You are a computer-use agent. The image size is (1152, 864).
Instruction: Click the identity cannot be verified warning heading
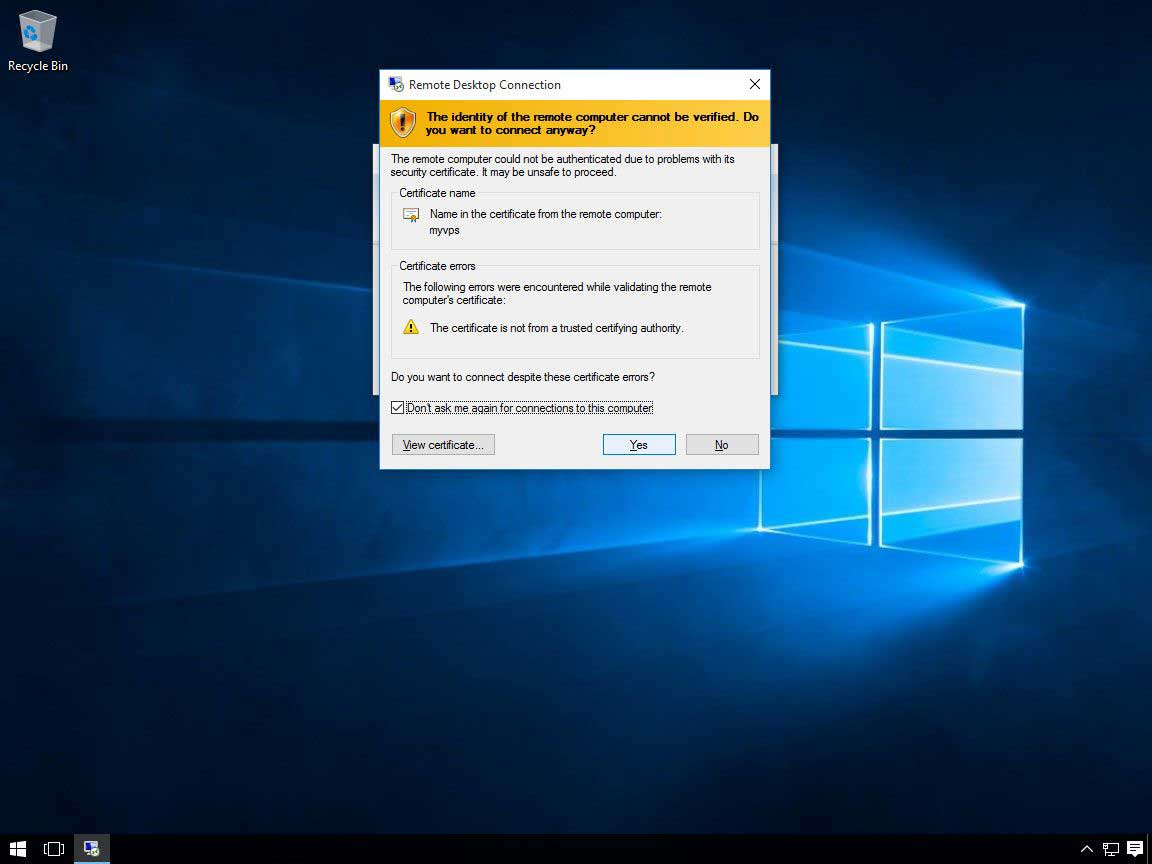(x=592, y=123)
